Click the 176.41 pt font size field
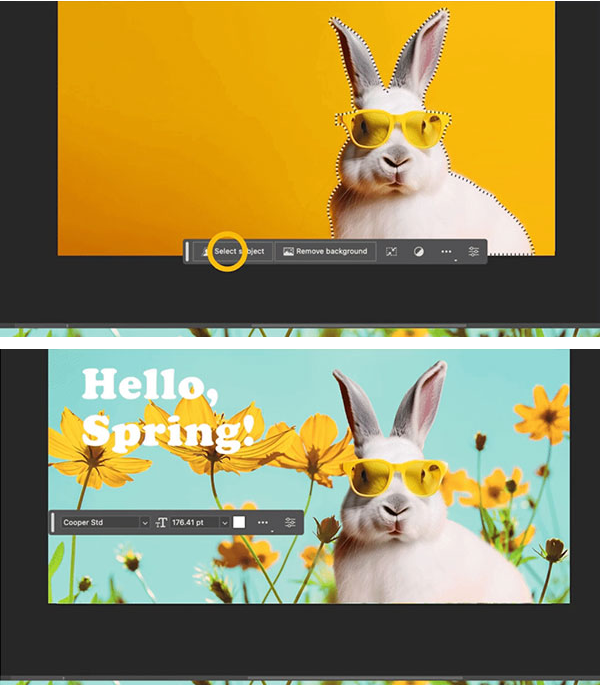This screenshot has width=600, height=686. tap(194, 522)
